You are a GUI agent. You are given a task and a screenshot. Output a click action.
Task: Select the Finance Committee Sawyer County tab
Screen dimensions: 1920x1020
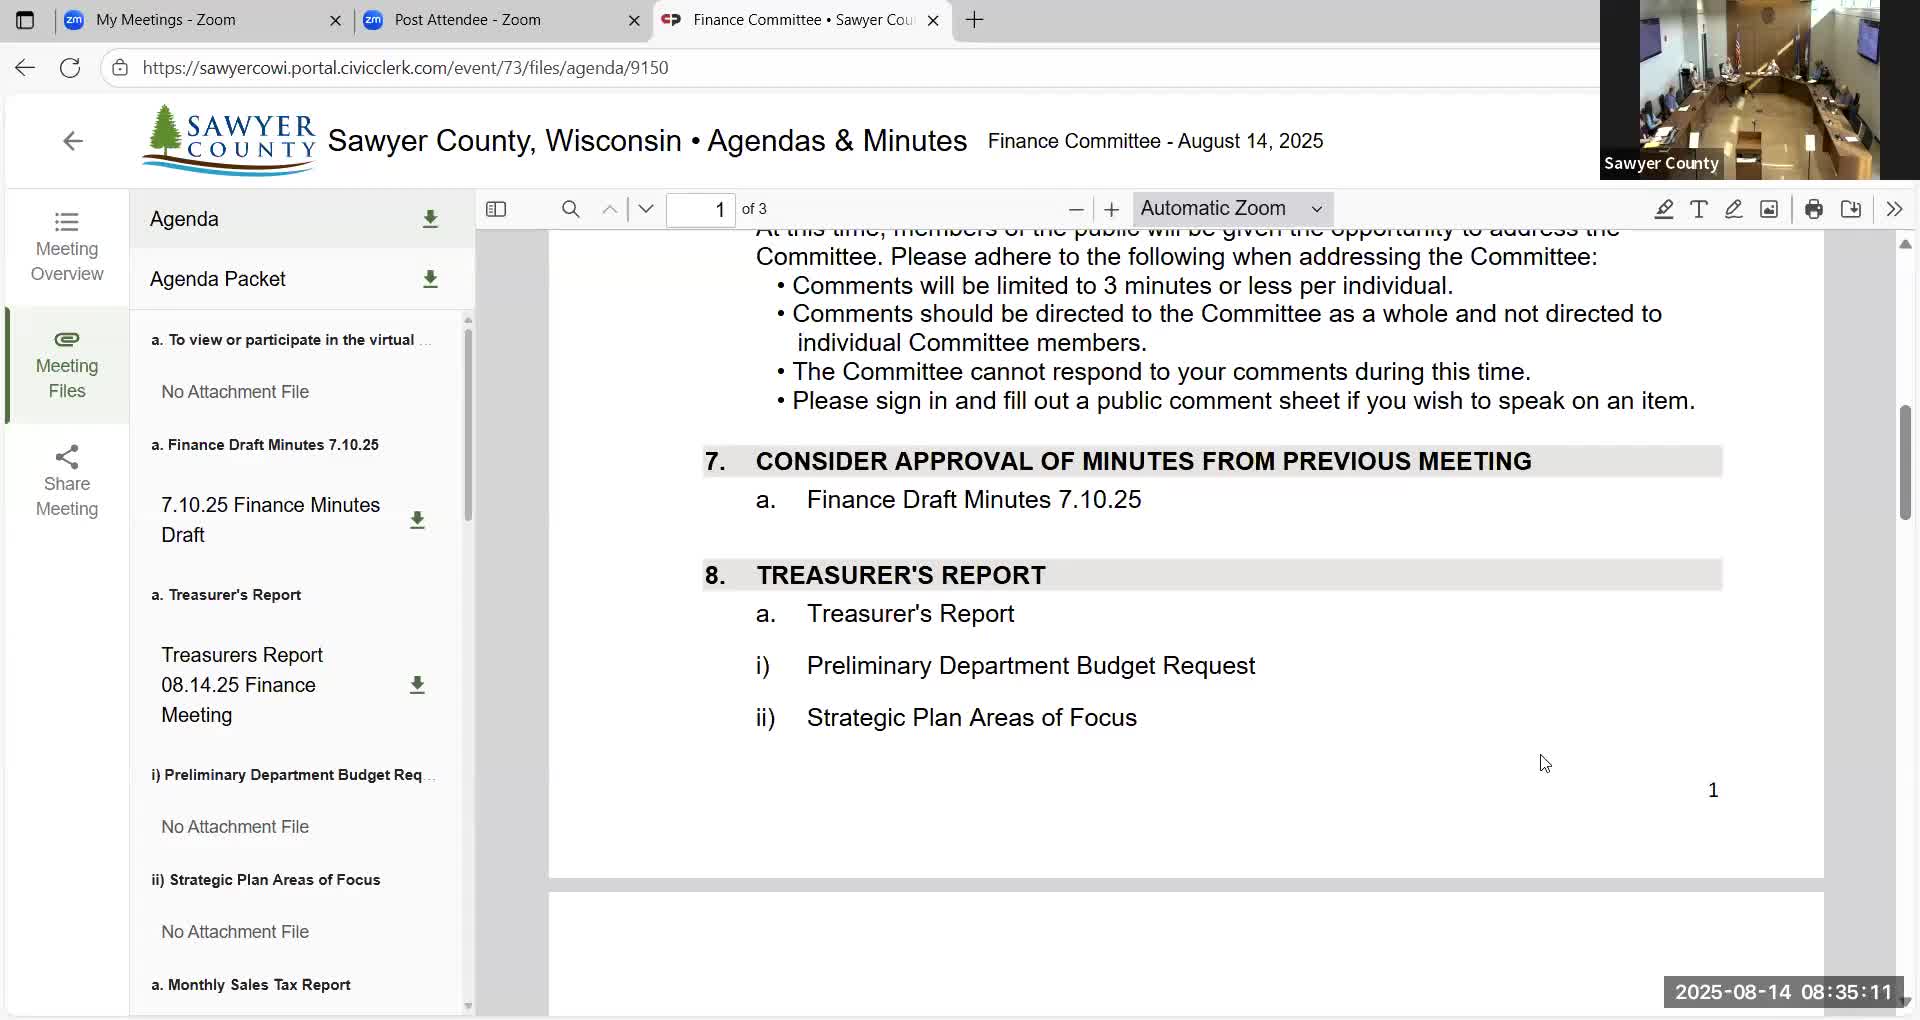[x=803, y=20]
